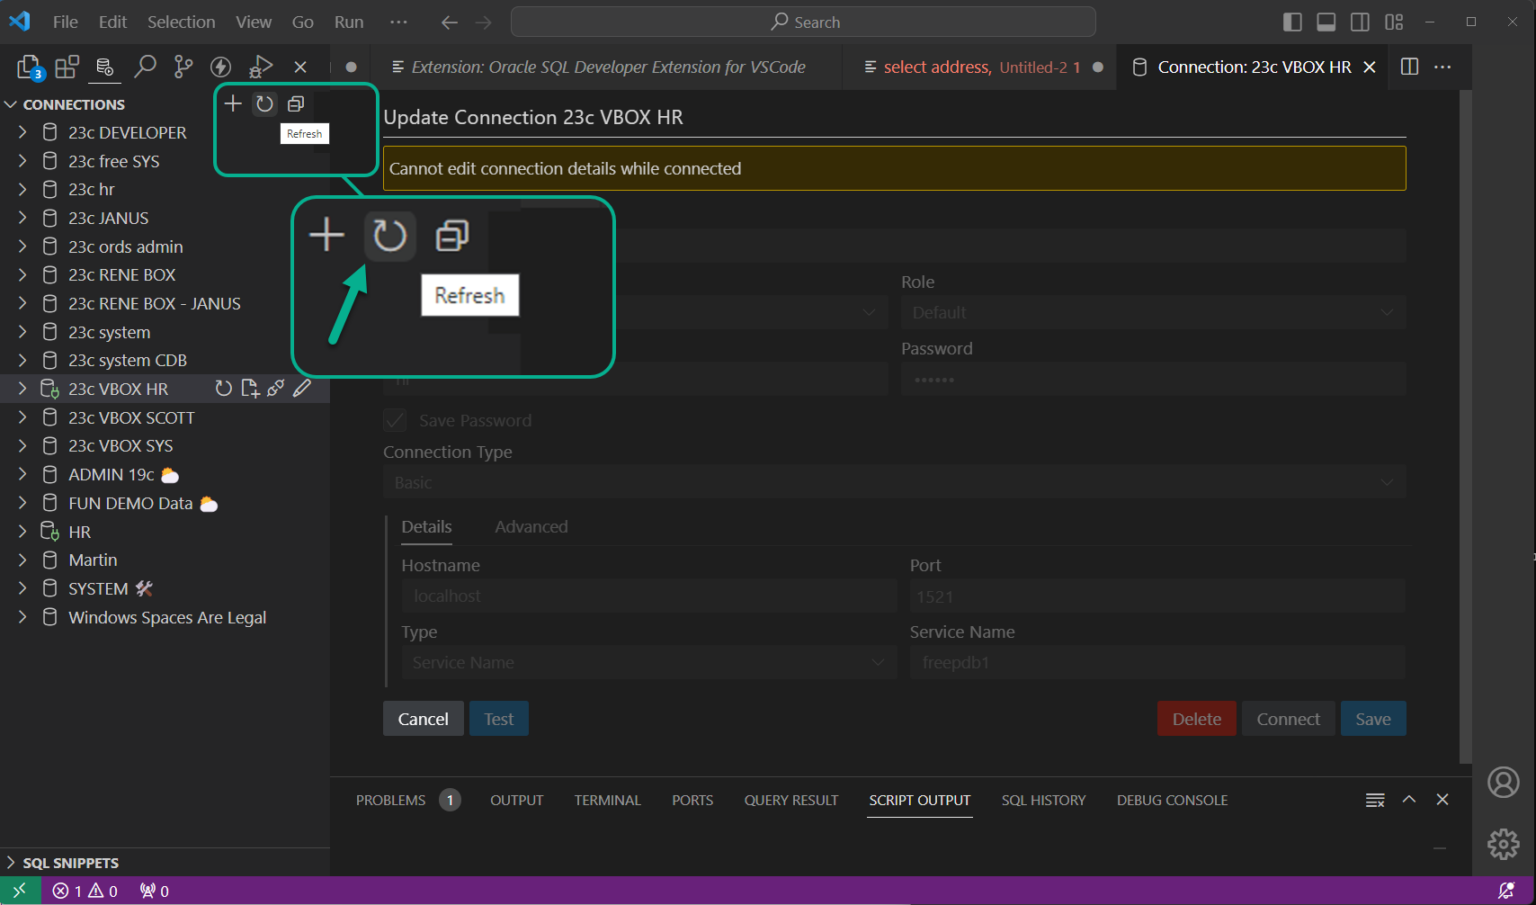Screen dimensions: 1536x905
Task: Click the Hostname input showing localhost
Action: [648, 595]
